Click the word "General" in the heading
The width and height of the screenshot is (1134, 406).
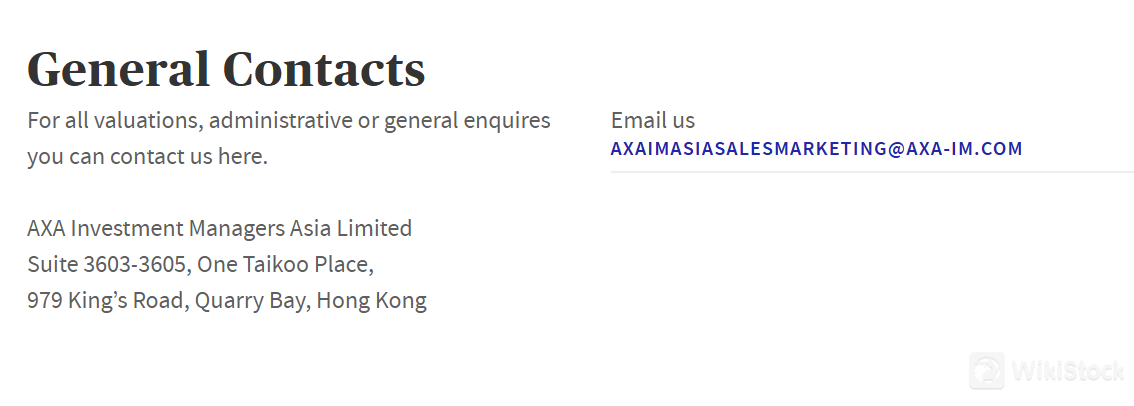tap(119, 69)
